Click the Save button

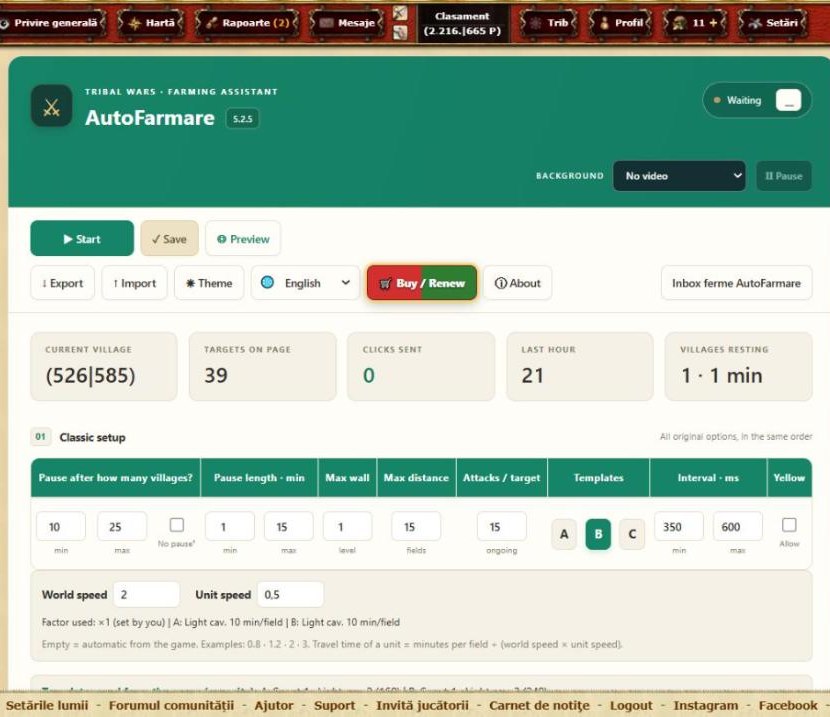coord(169,239)
